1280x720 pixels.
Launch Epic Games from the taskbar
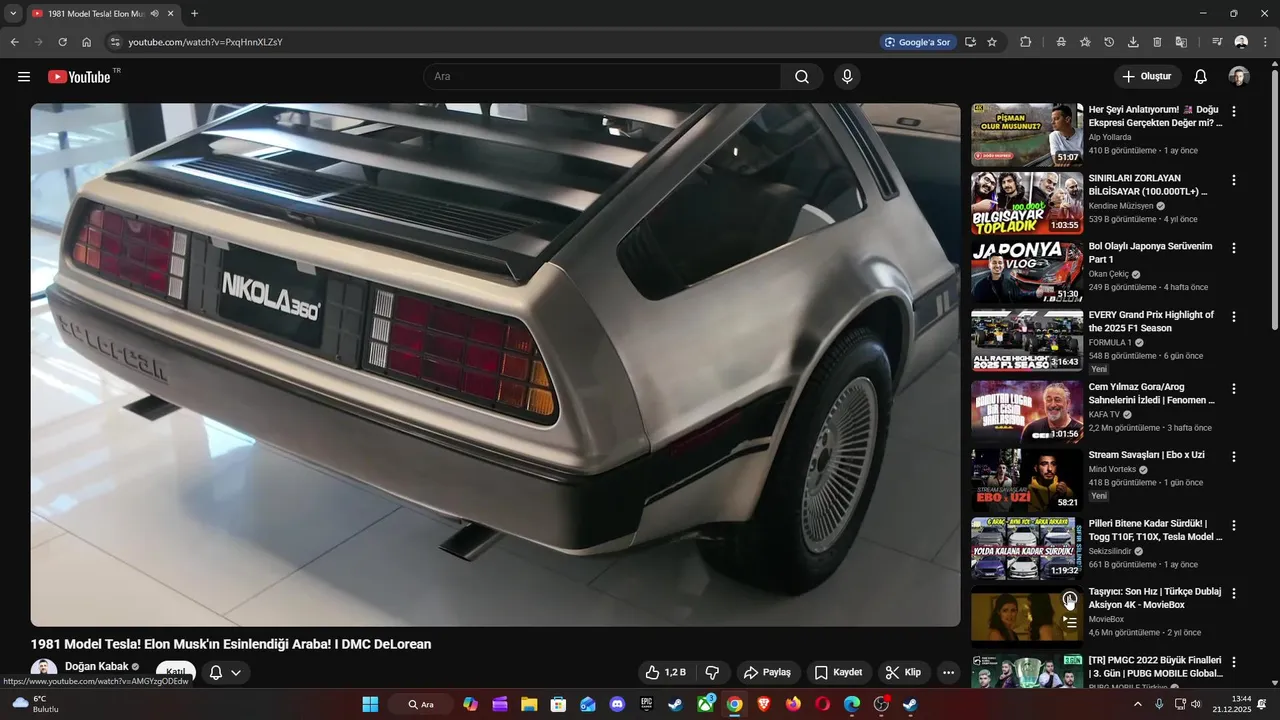point(647,704)
